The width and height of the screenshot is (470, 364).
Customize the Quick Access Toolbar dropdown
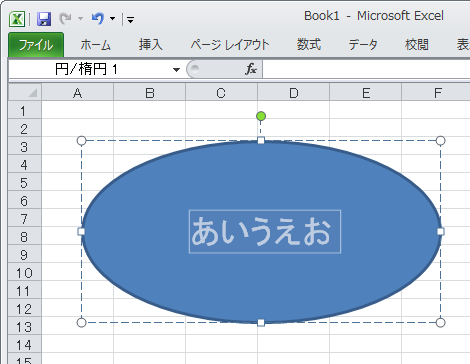[x=131, y=20]
